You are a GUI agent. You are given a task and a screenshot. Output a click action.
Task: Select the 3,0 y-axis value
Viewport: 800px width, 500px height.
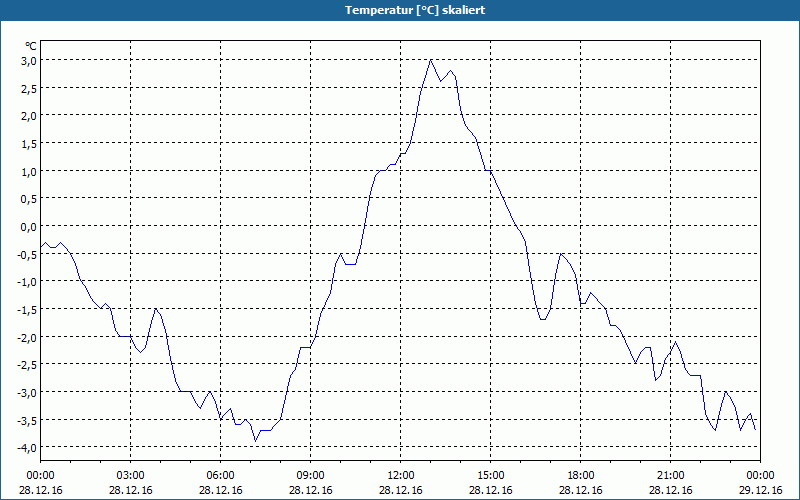click(28, 61)
